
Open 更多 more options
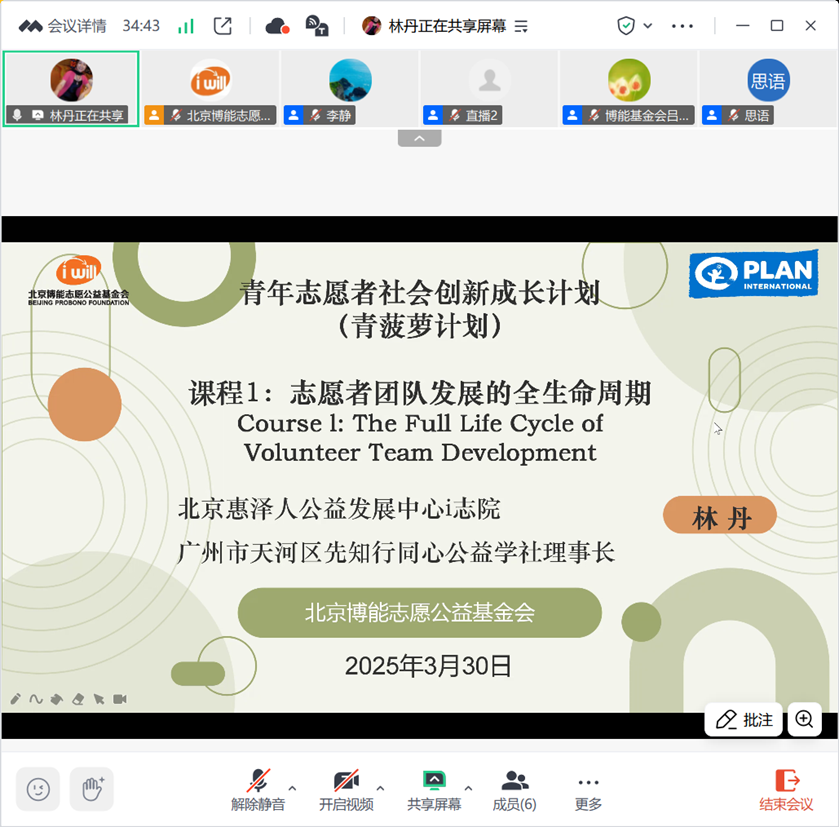(589, 790)
